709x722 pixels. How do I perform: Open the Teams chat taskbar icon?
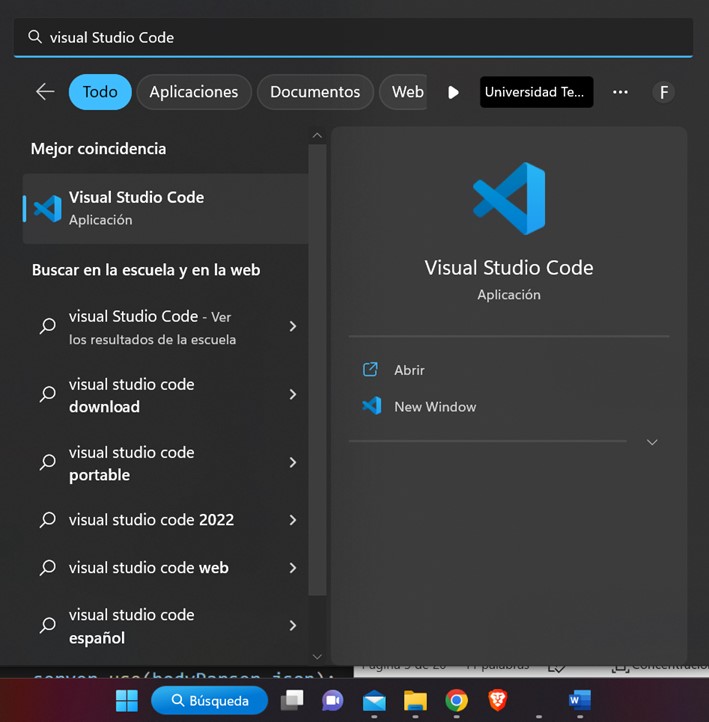[x=332, y=700]
